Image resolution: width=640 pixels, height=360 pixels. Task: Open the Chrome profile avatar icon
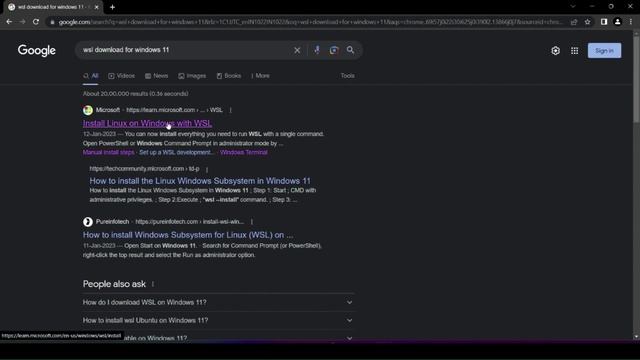tap(618, 22)
